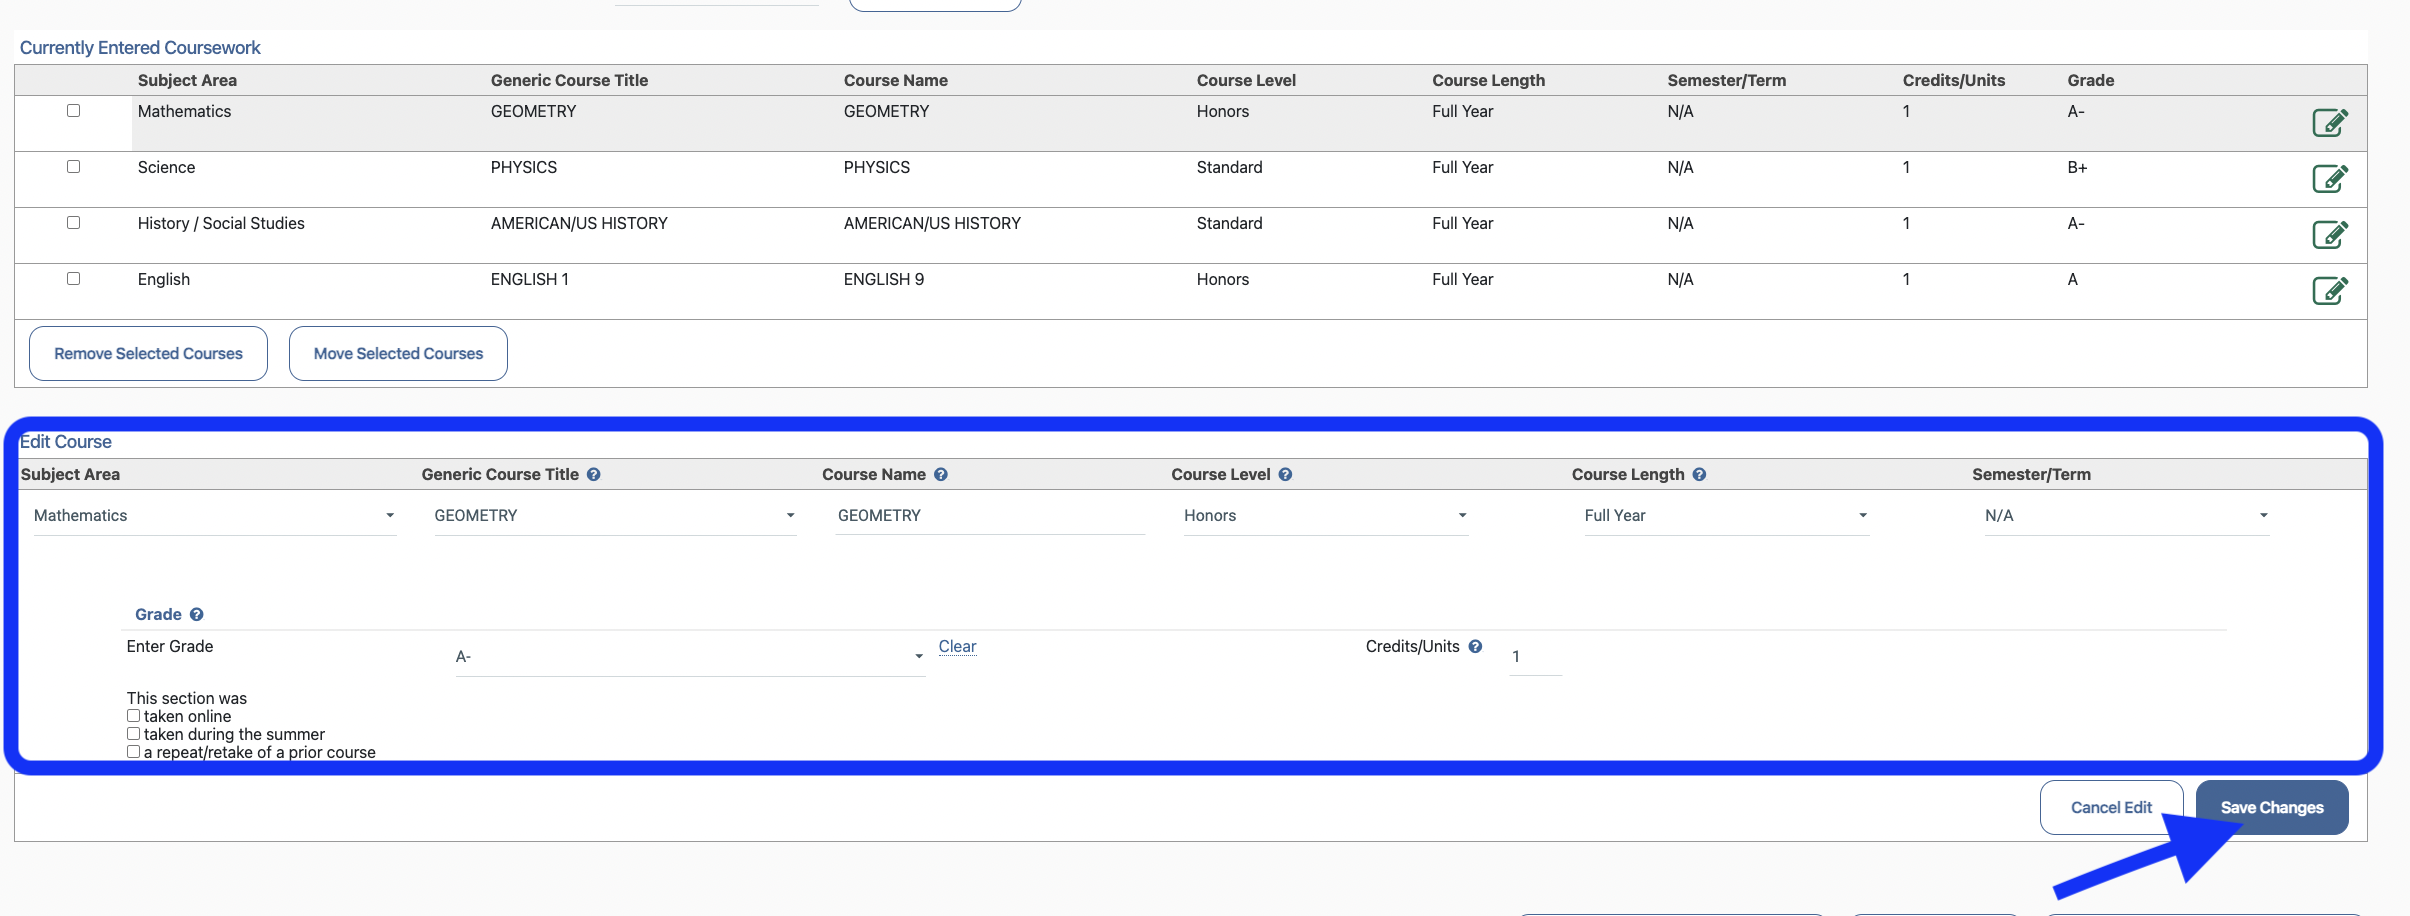Open the Course Level help tooltip
Screen dimensions: 2410x916
tap(1286, 474)
